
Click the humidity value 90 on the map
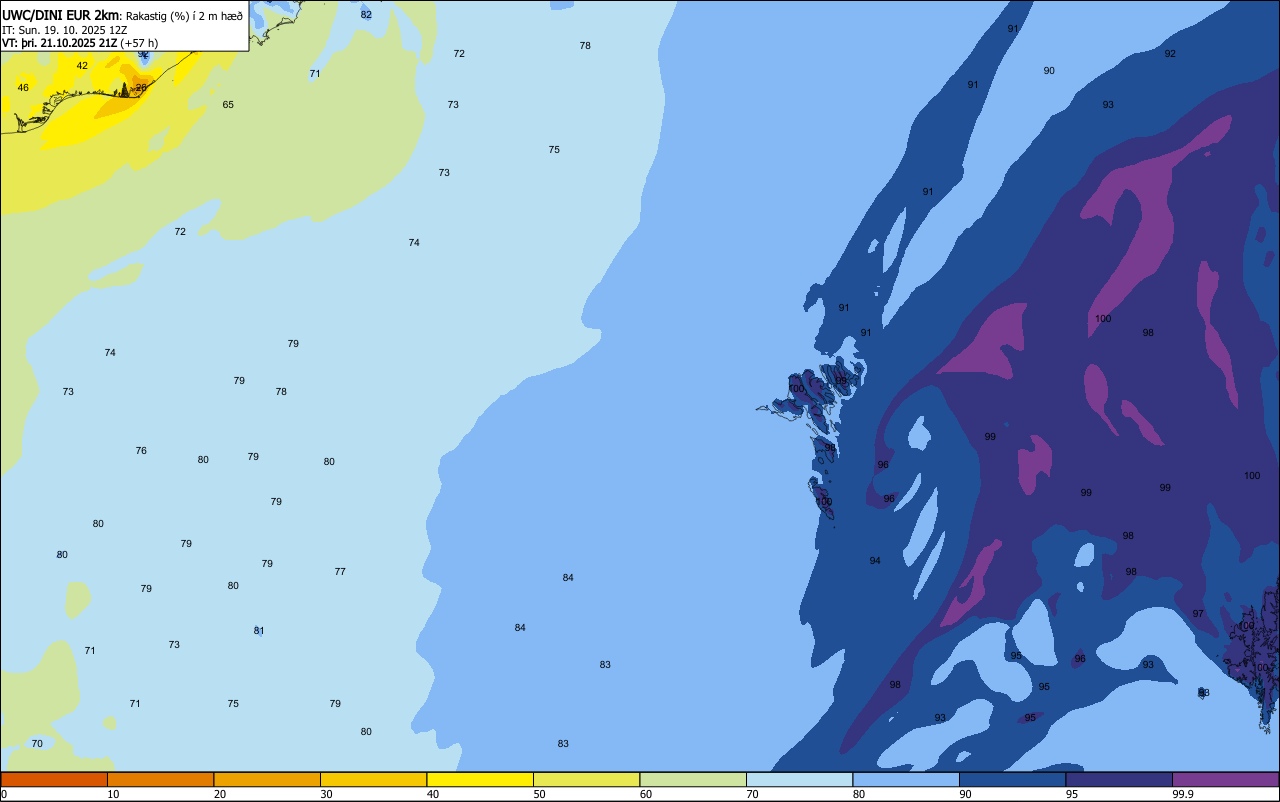[x=1049, y=71]
